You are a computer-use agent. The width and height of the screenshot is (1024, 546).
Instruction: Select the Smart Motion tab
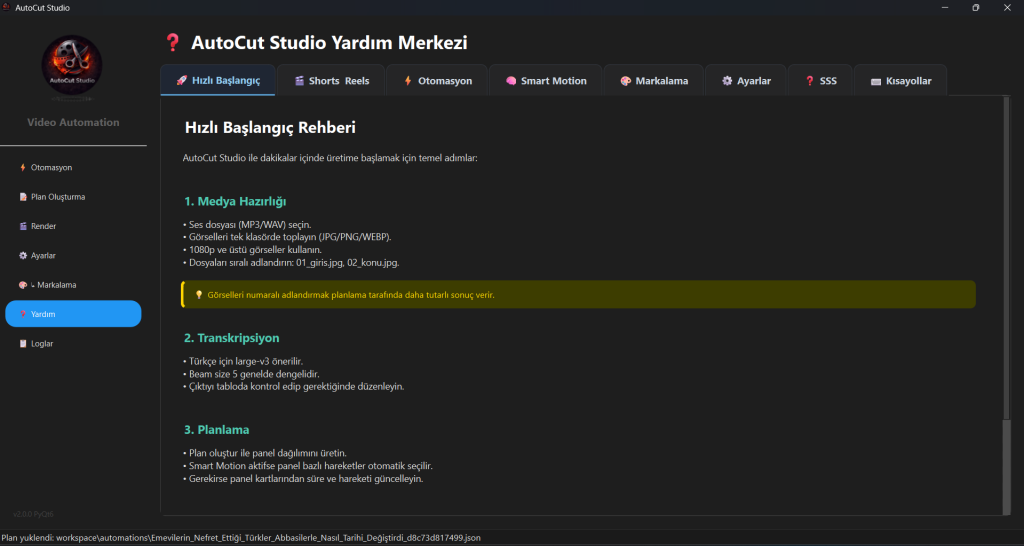point(545,81)
